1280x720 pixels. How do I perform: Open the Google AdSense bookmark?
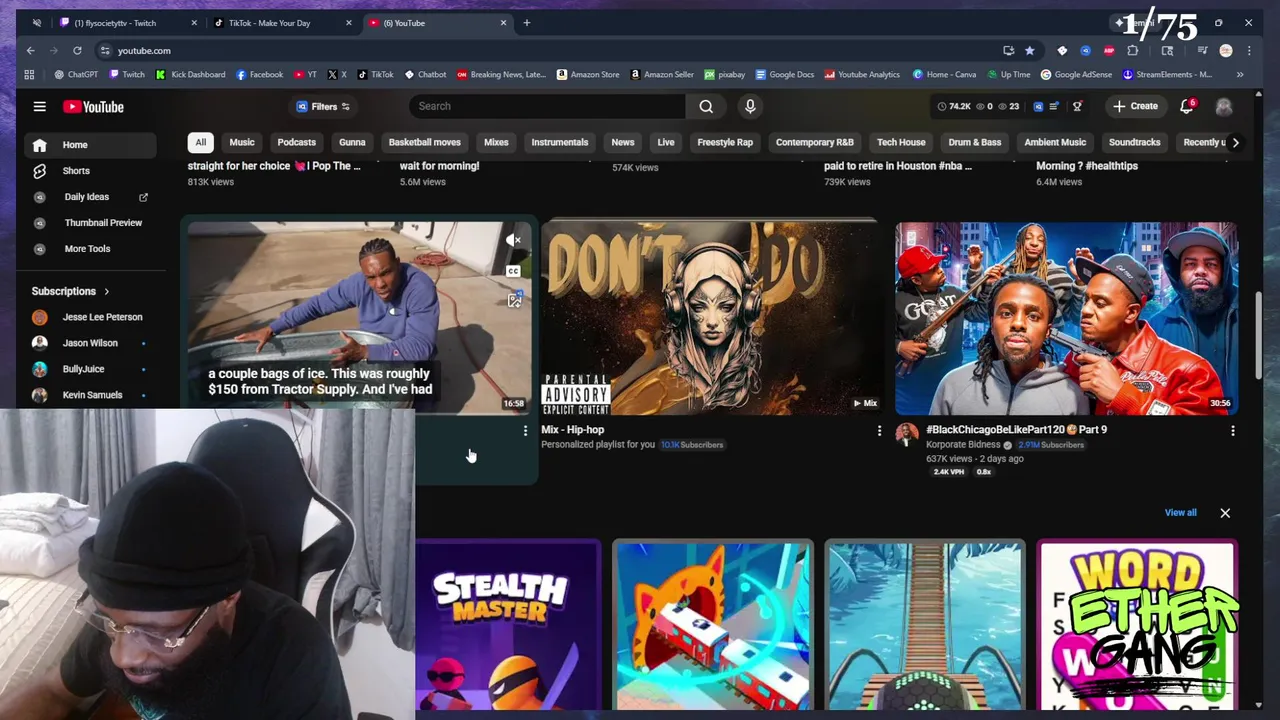pos(1076,74)
